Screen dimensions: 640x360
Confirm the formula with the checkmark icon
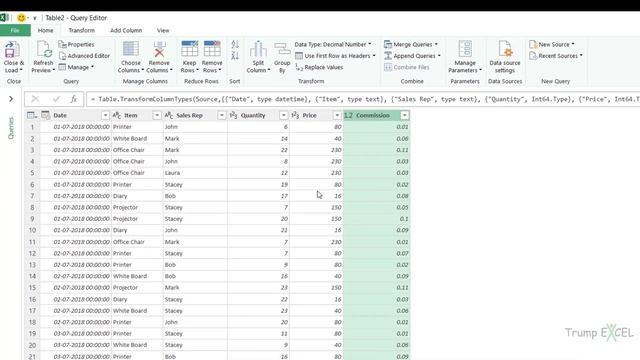point(56,99)
